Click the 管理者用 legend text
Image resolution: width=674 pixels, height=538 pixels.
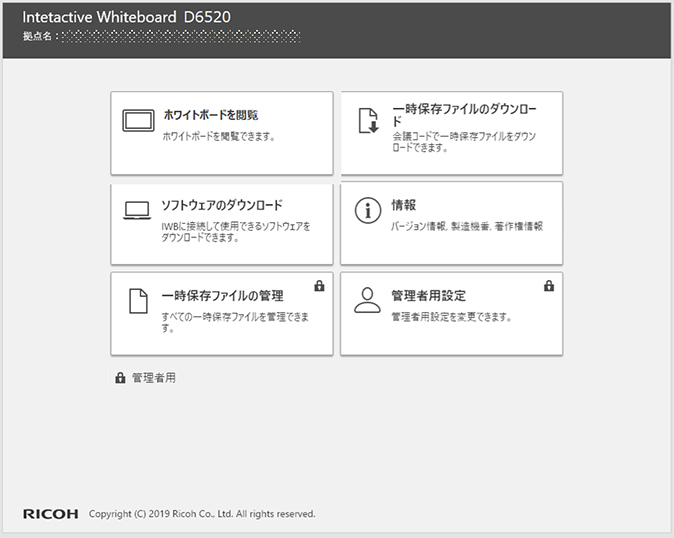[x=154, y=378]
